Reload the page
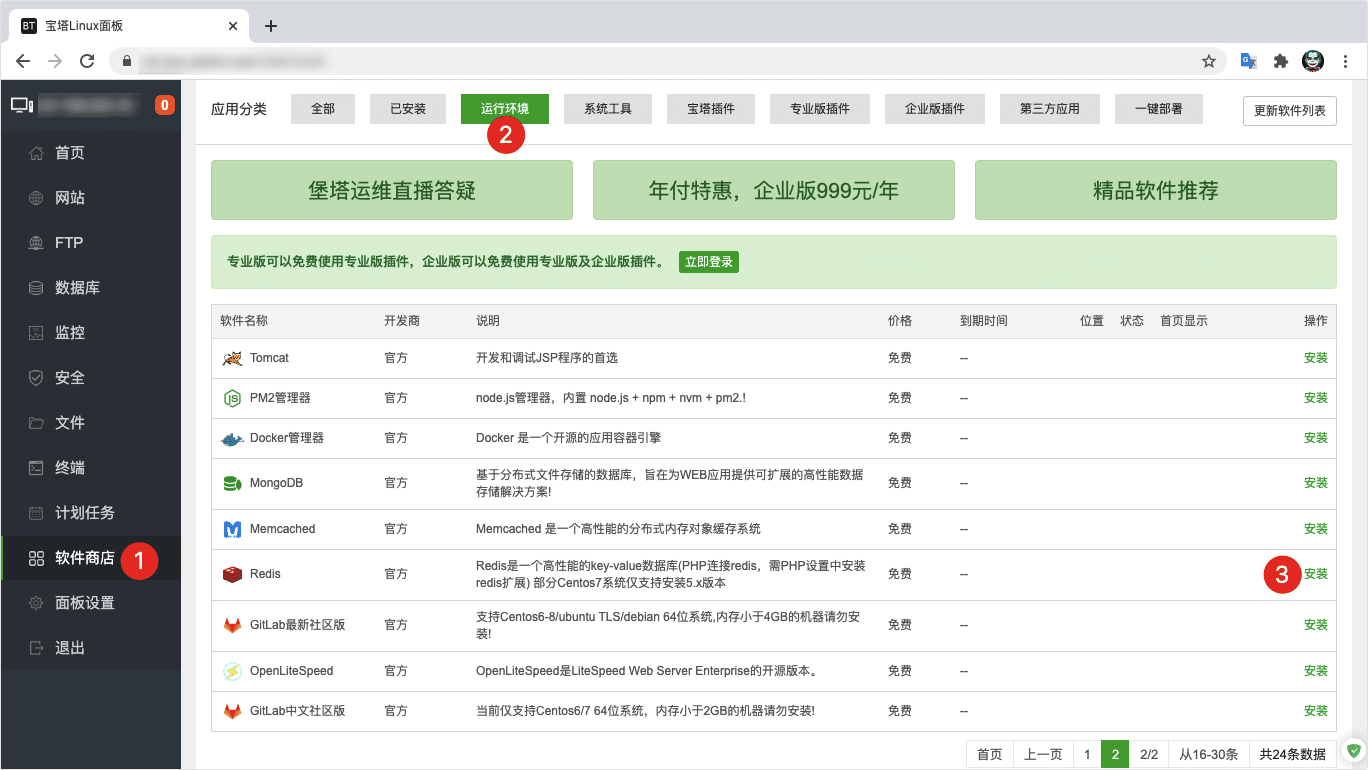Screen dimensions: 1368x770 point(87,61)
